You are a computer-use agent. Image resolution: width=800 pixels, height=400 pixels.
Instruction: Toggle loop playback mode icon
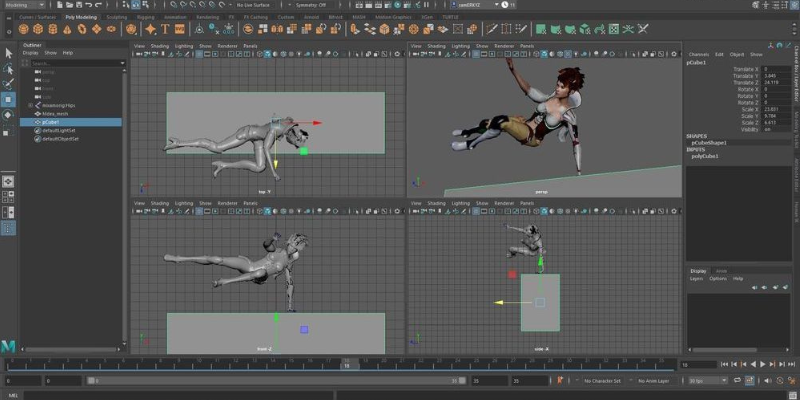pos(738,381)
